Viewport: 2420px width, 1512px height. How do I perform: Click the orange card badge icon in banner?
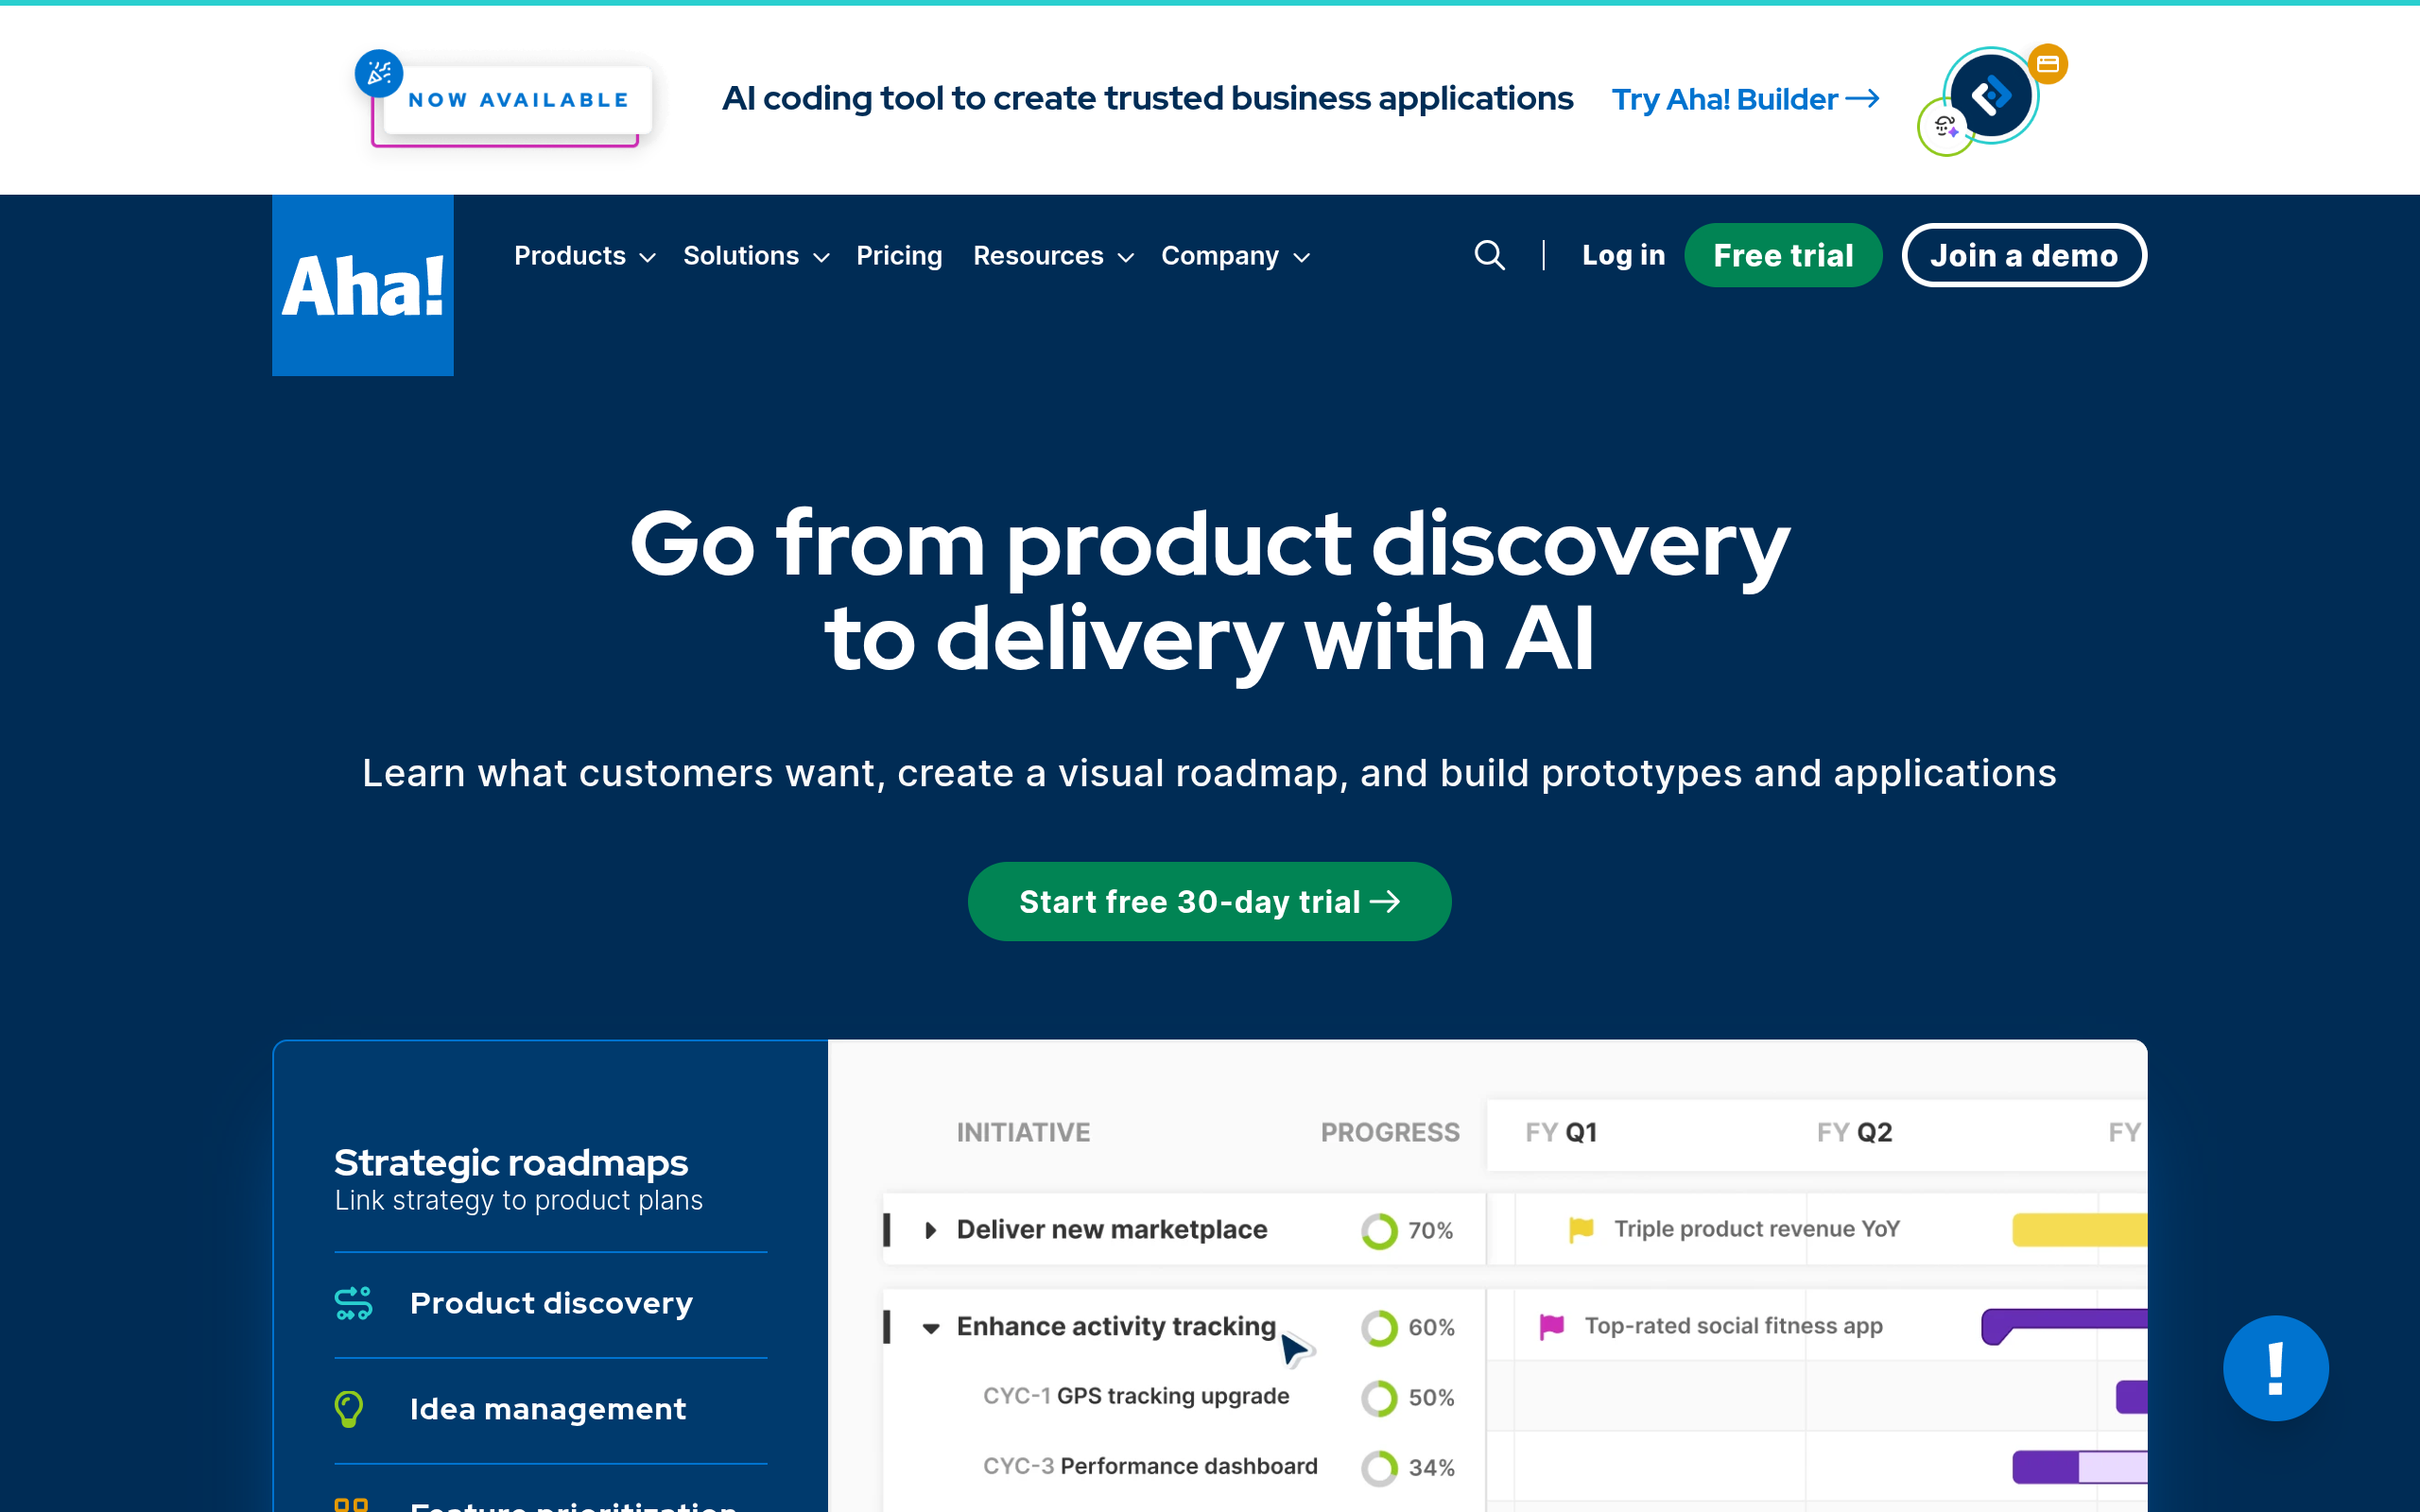[2047, 64]
